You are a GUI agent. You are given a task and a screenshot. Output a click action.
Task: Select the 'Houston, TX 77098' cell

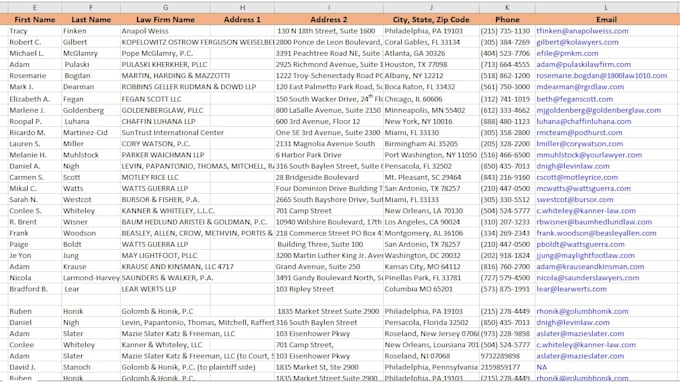pyautogui.click(x=431, y=65)
